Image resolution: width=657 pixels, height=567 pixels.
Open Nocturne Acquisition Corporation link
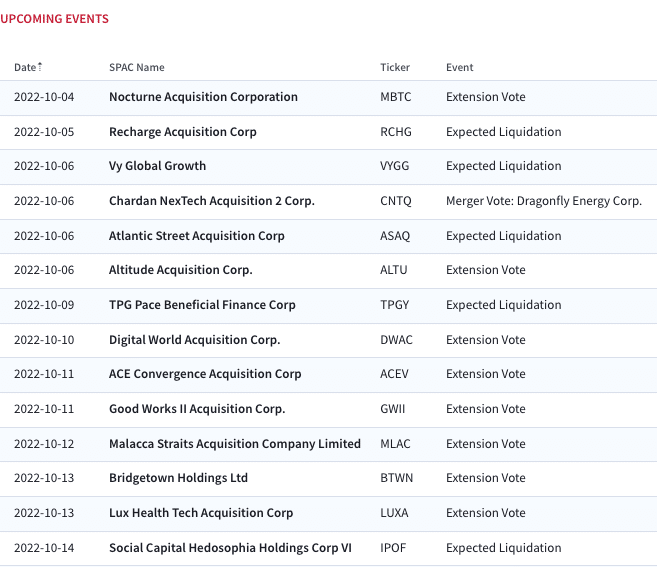click(203, 97)
